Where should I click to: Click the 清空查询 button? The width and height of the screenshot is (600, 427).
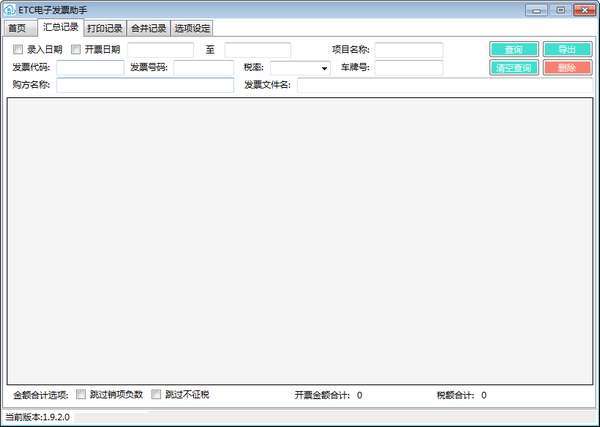(x=514, y=68)
